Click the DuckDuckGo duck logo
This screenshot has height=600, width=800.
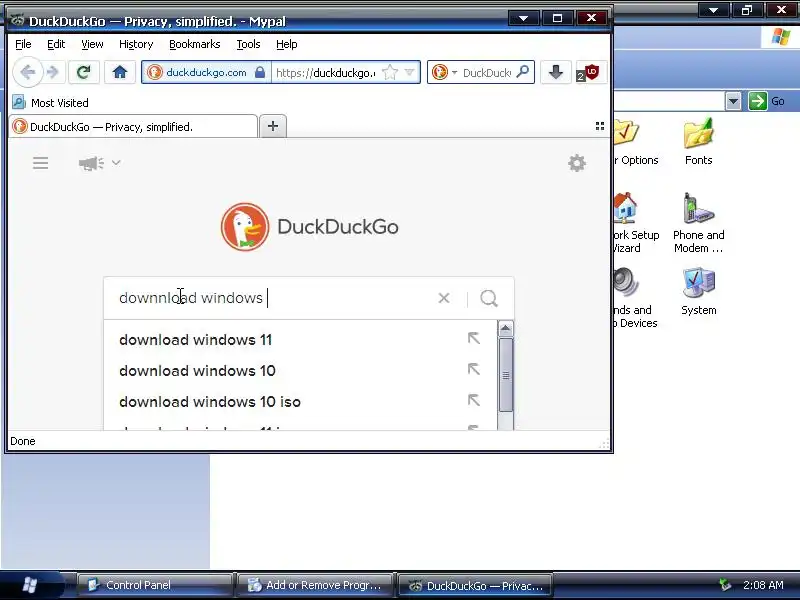pyautogui.click(x=245, y=227)
